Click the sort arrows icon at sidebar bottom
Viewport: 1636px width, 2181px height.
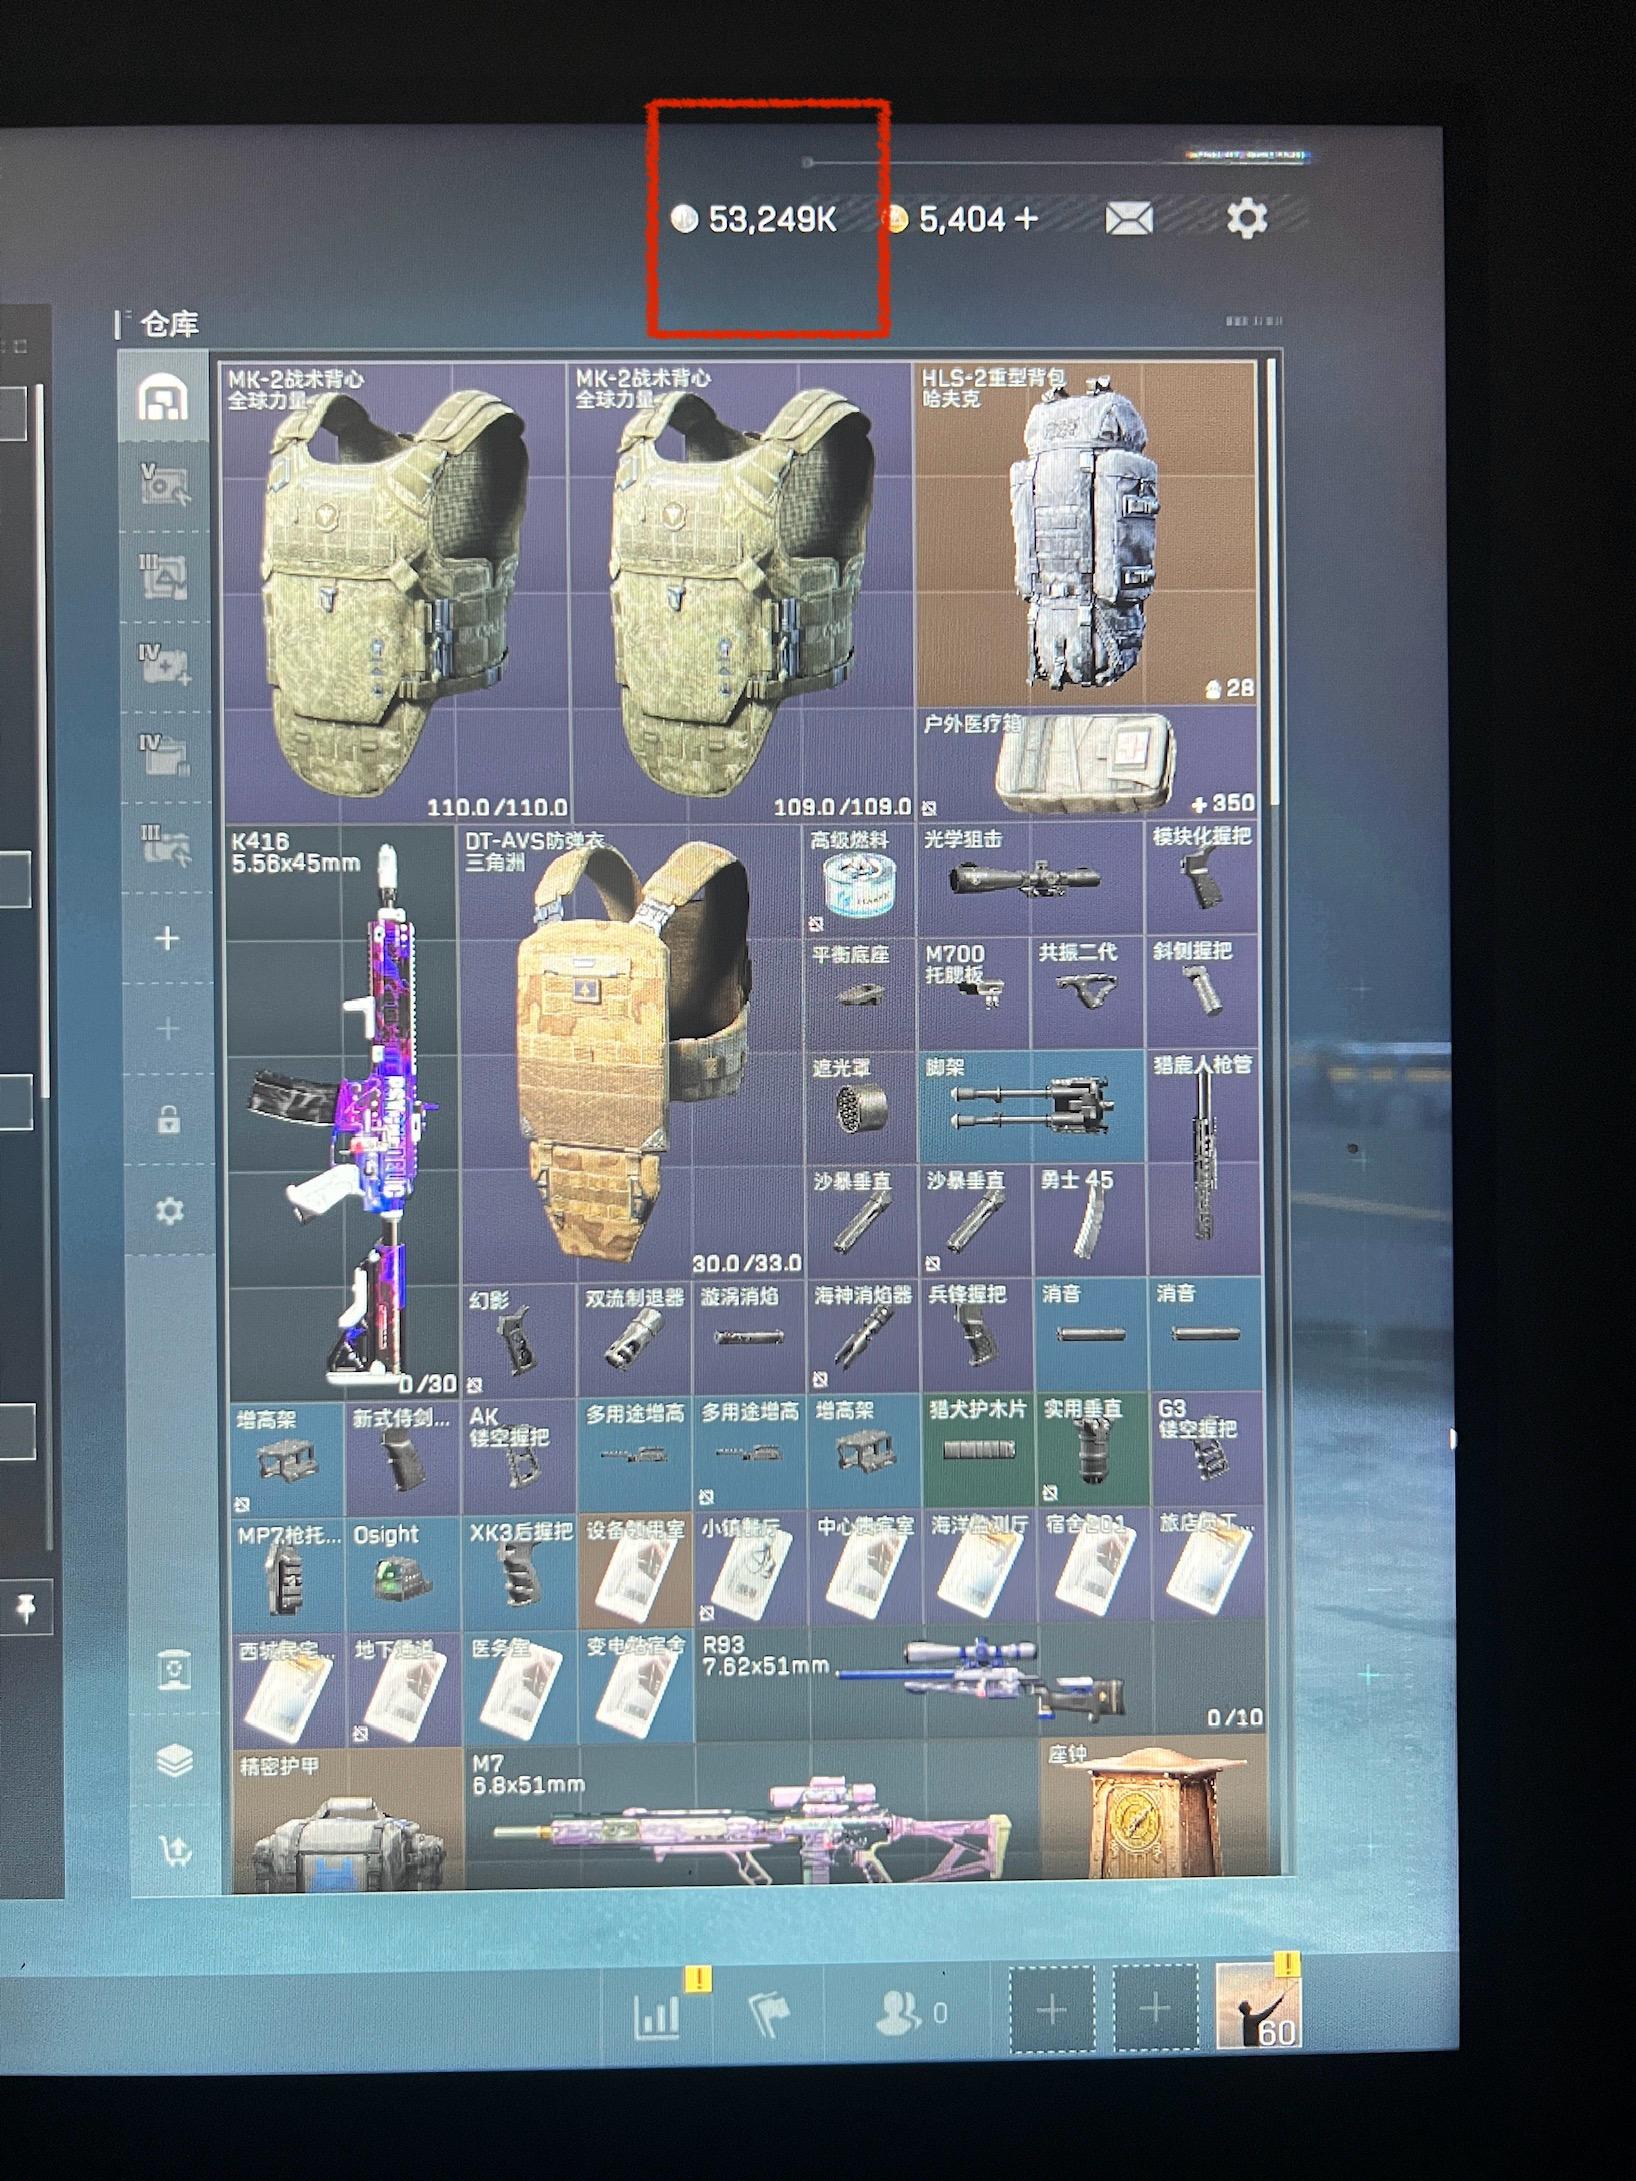point(176,1850)
